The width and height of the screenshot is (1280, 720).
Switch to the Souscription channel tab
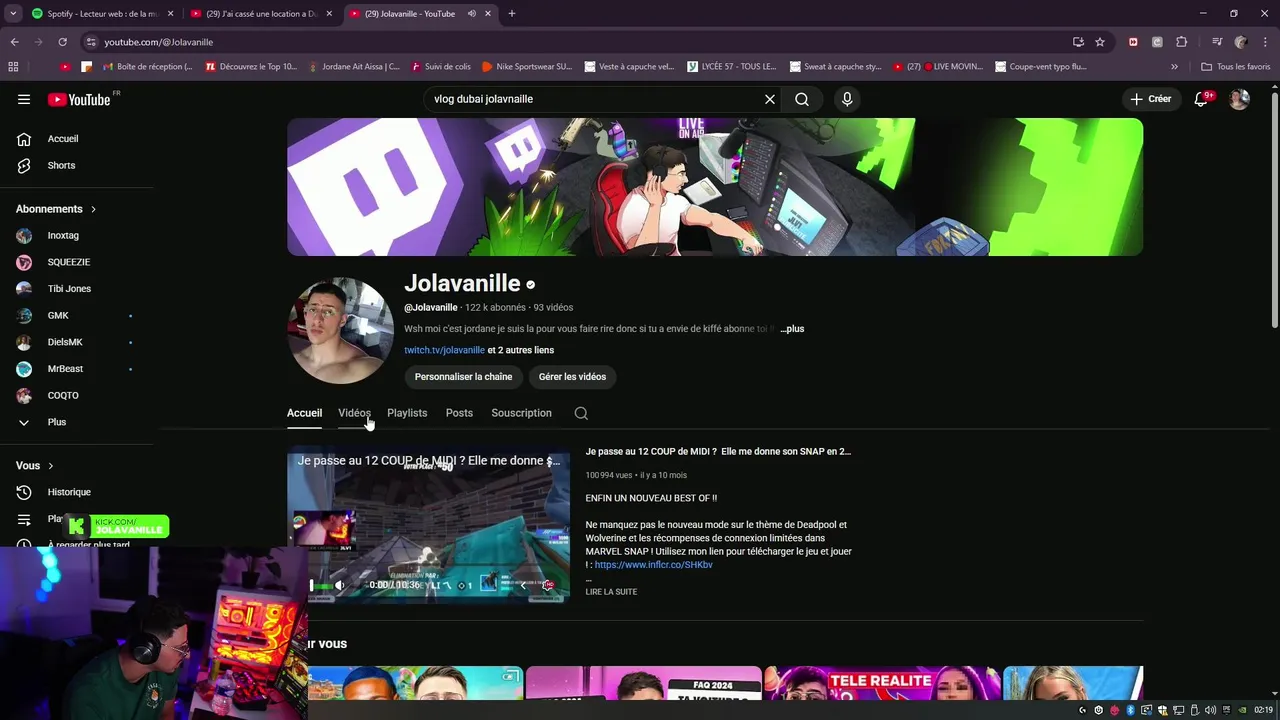tap(521, 413)
